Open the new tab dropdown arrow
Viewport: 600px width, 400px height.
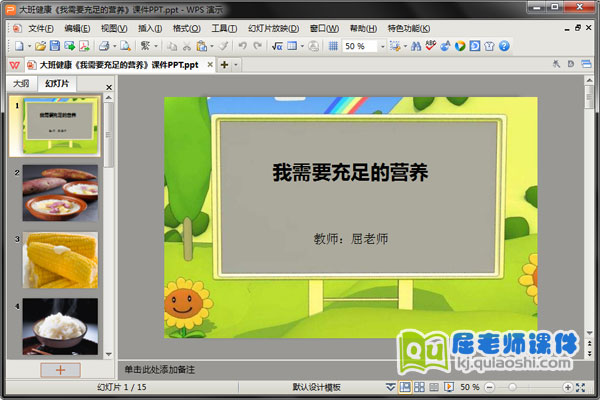236,65
